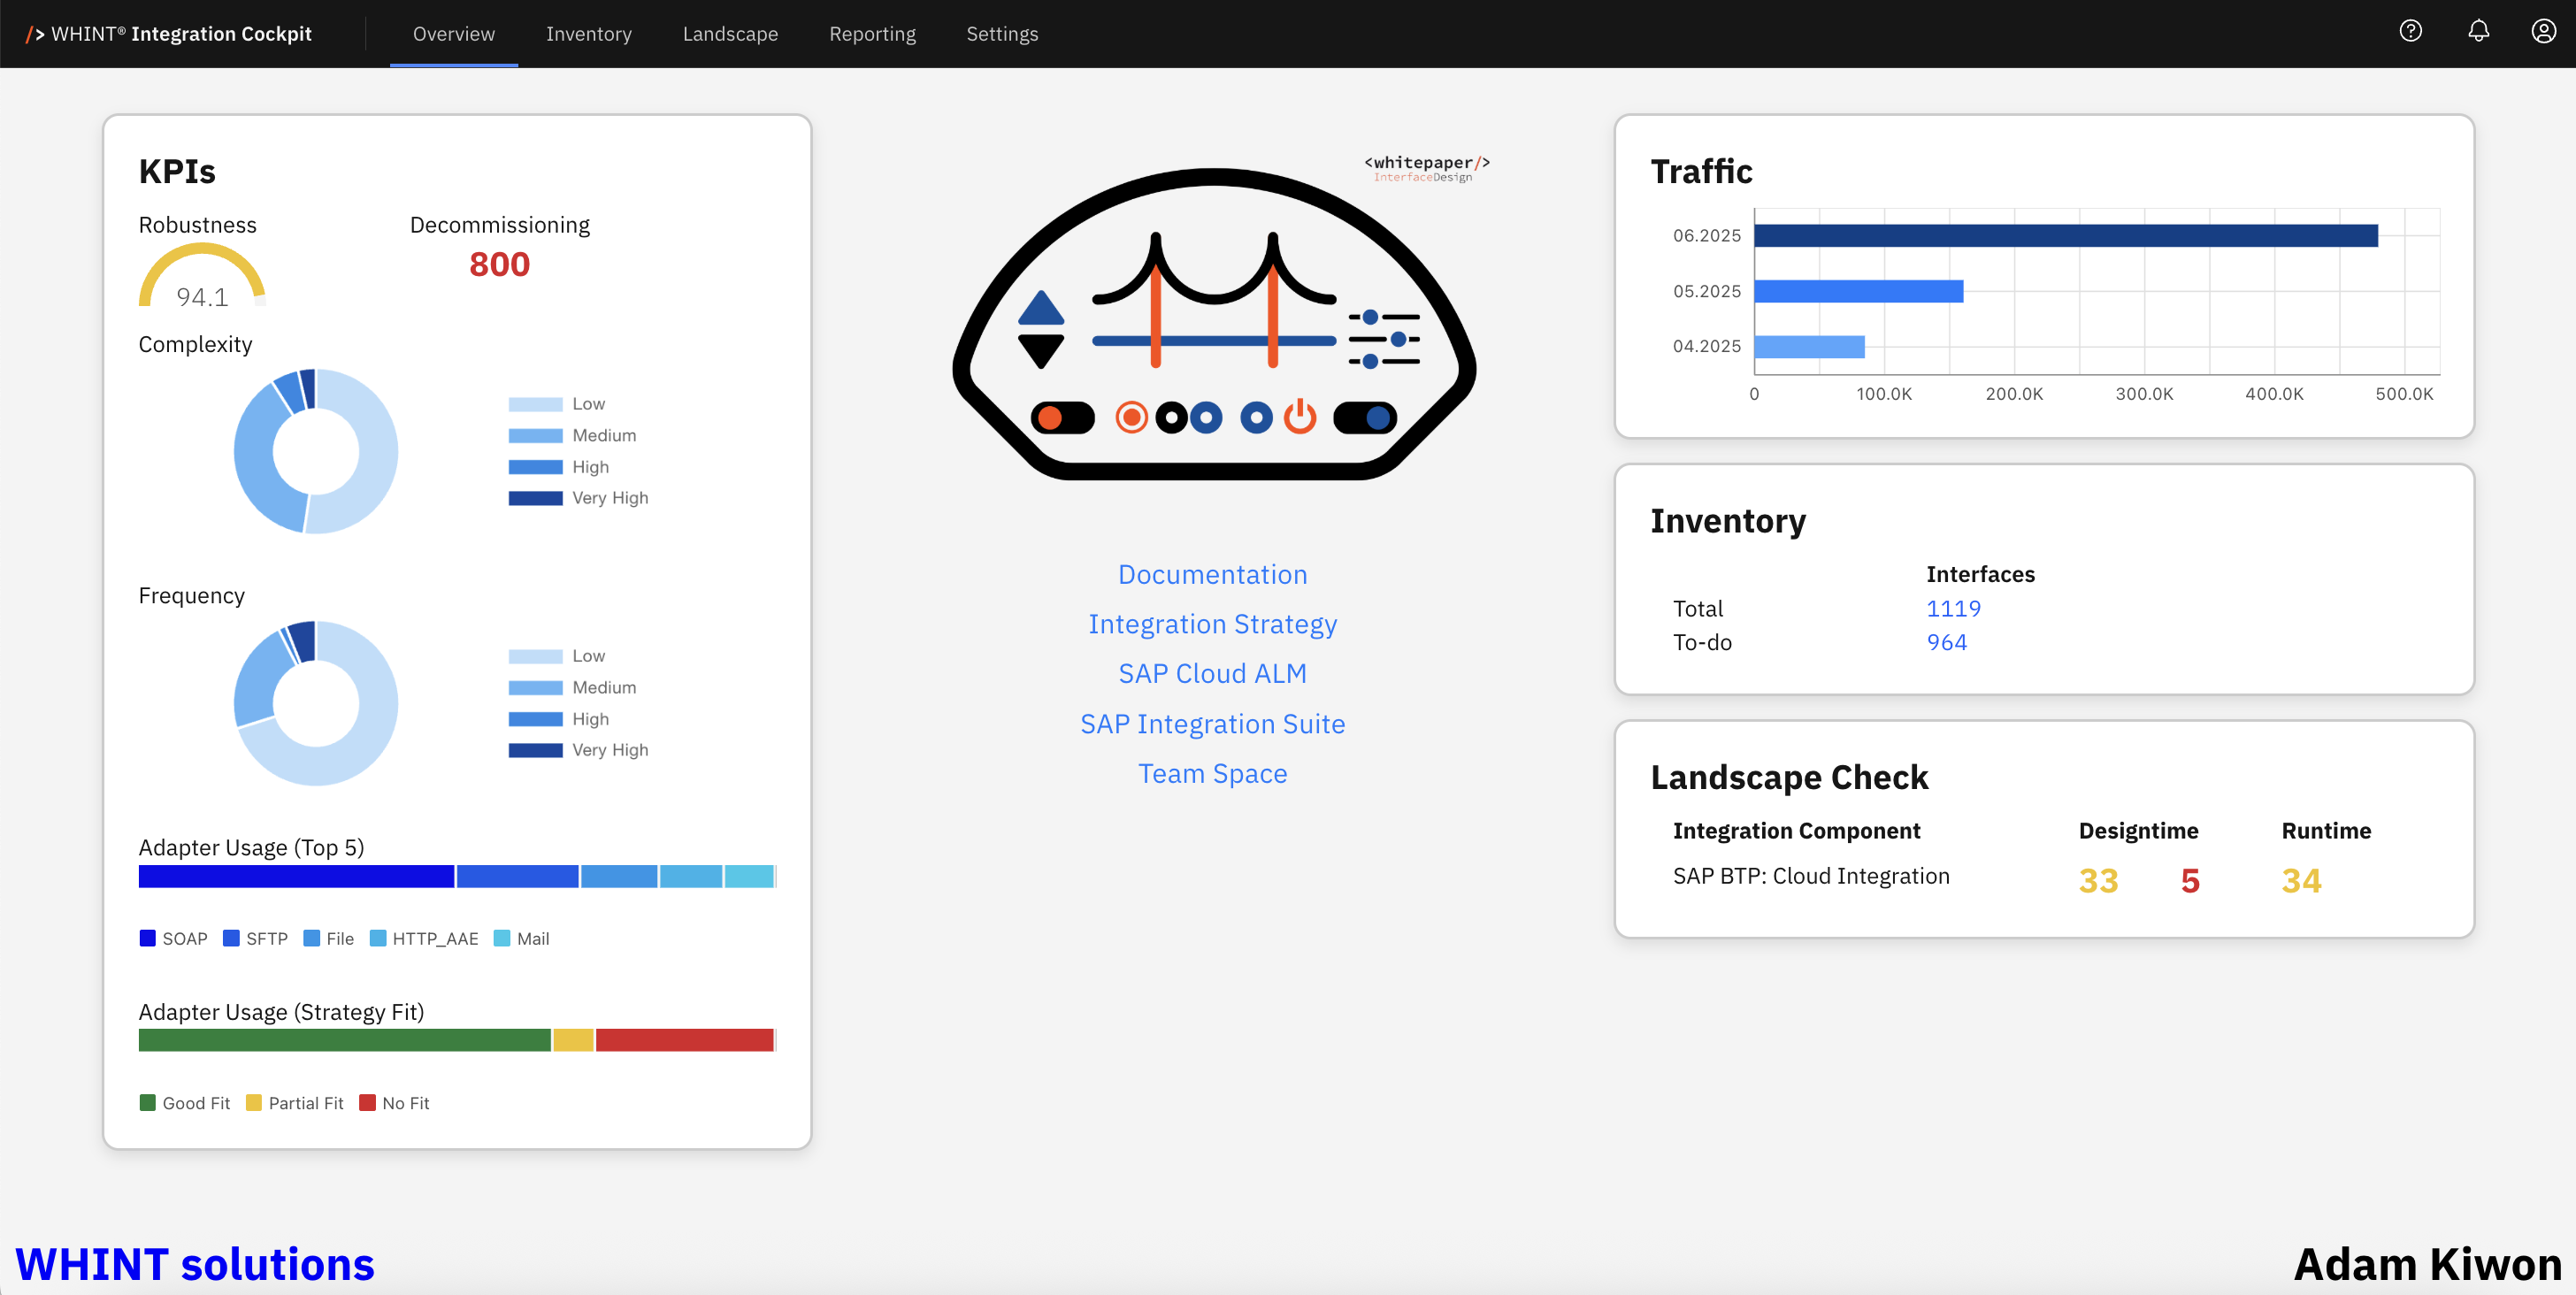This screenshot has width=2576, height=1295.
Task: Click the To-do interfaces count 964
Action: (1946, 642)
